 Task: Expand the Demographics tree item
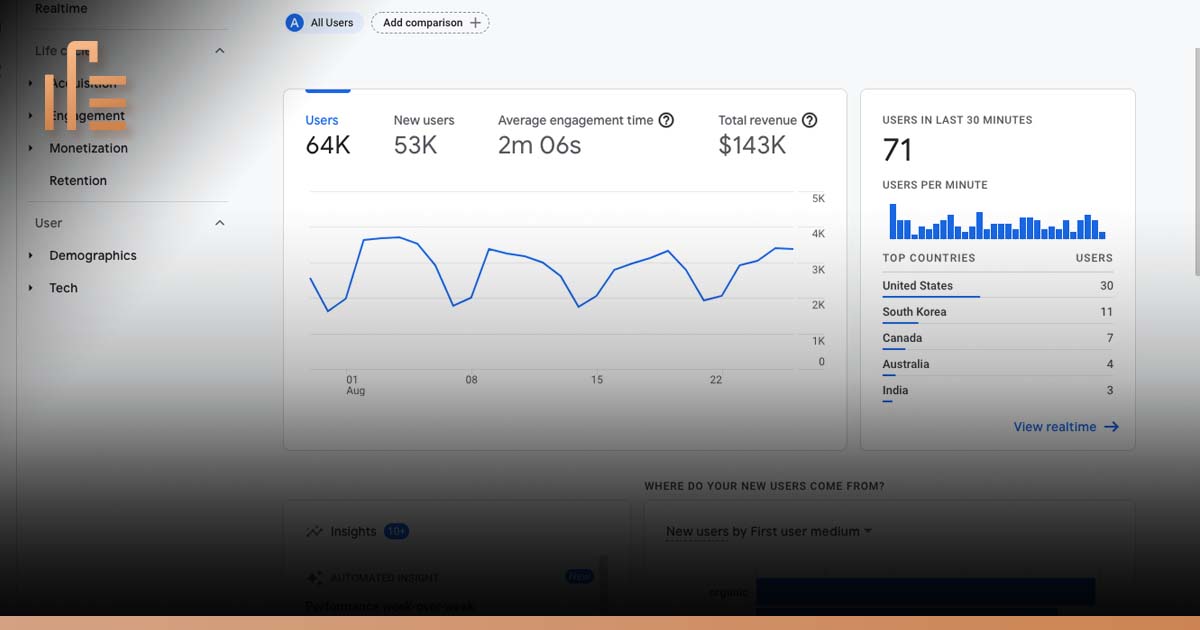31,256
